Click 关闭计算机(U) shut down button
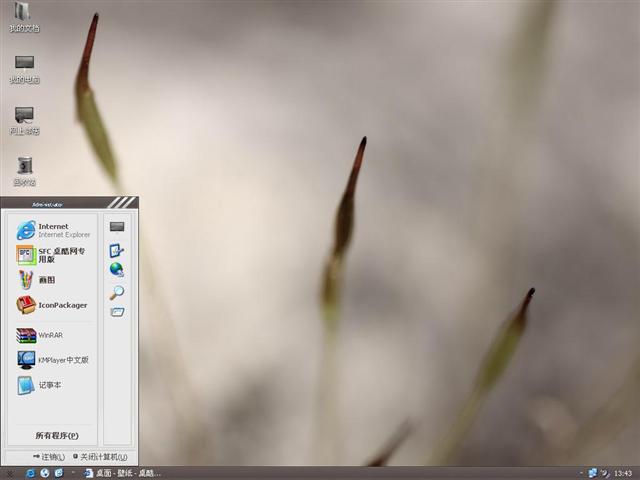 click(x=100, y=457)
